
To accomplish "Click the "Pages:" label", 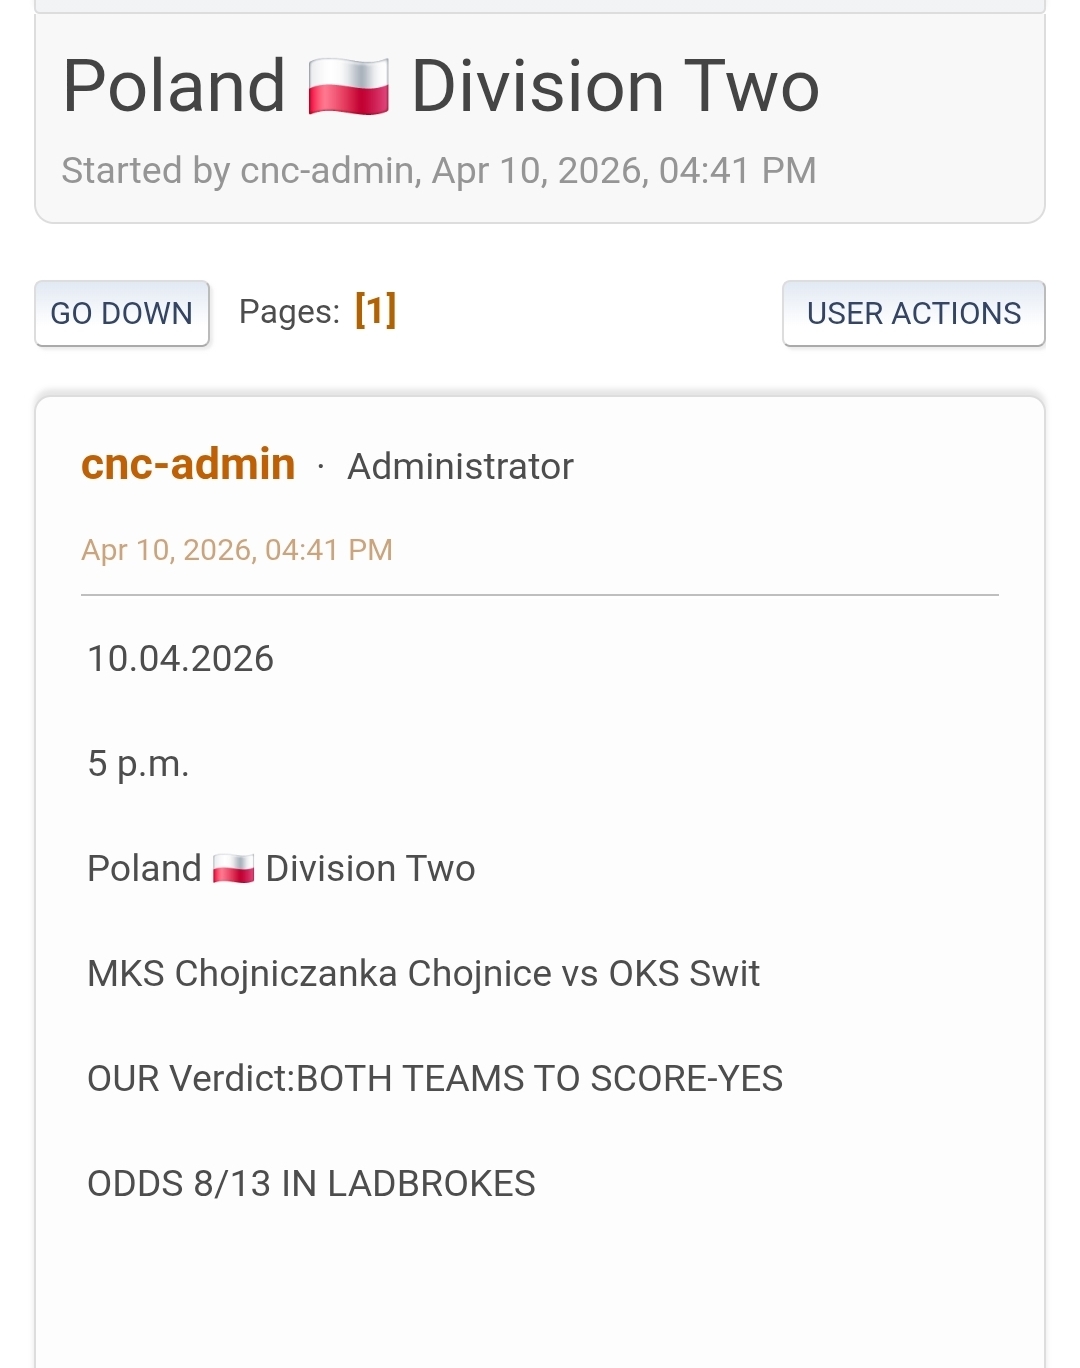I will click(x=289, y=312).
